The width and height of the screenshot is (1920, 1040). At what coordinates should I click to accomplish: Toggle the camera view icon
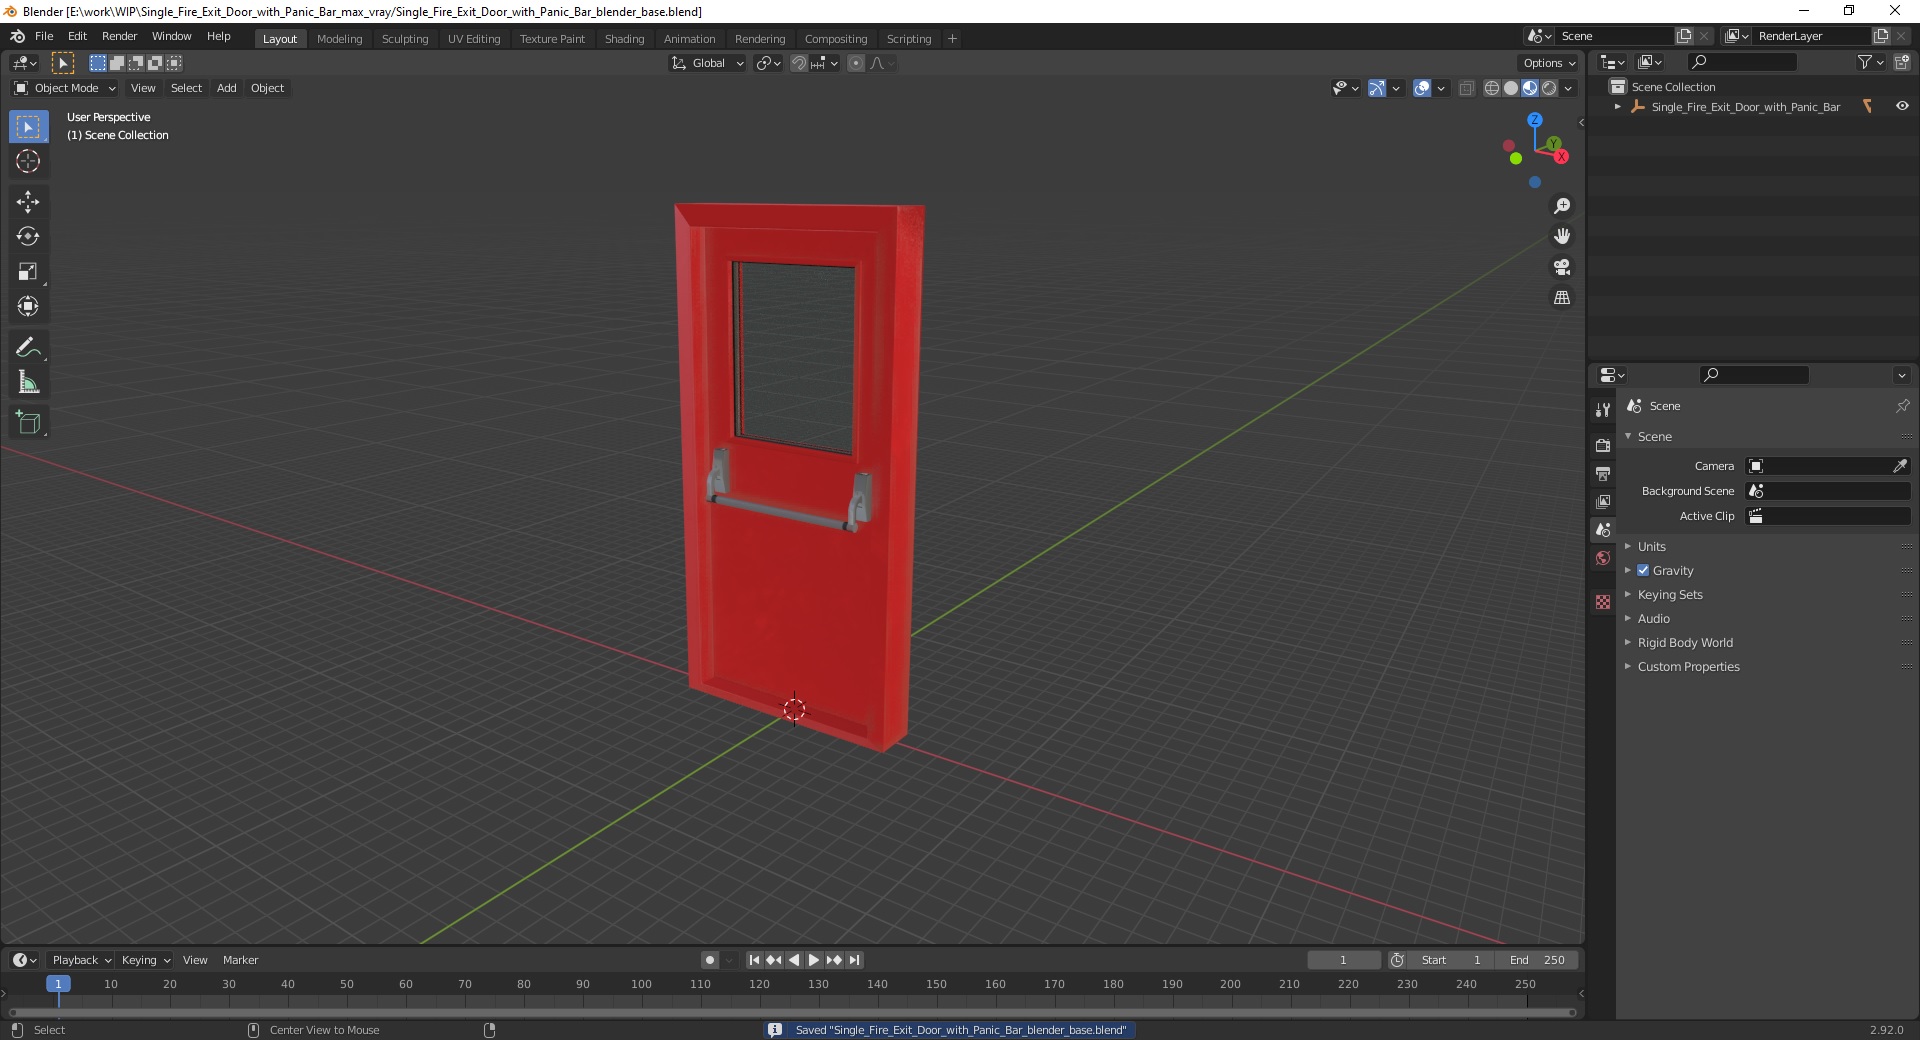click(x=1562, y=267)
